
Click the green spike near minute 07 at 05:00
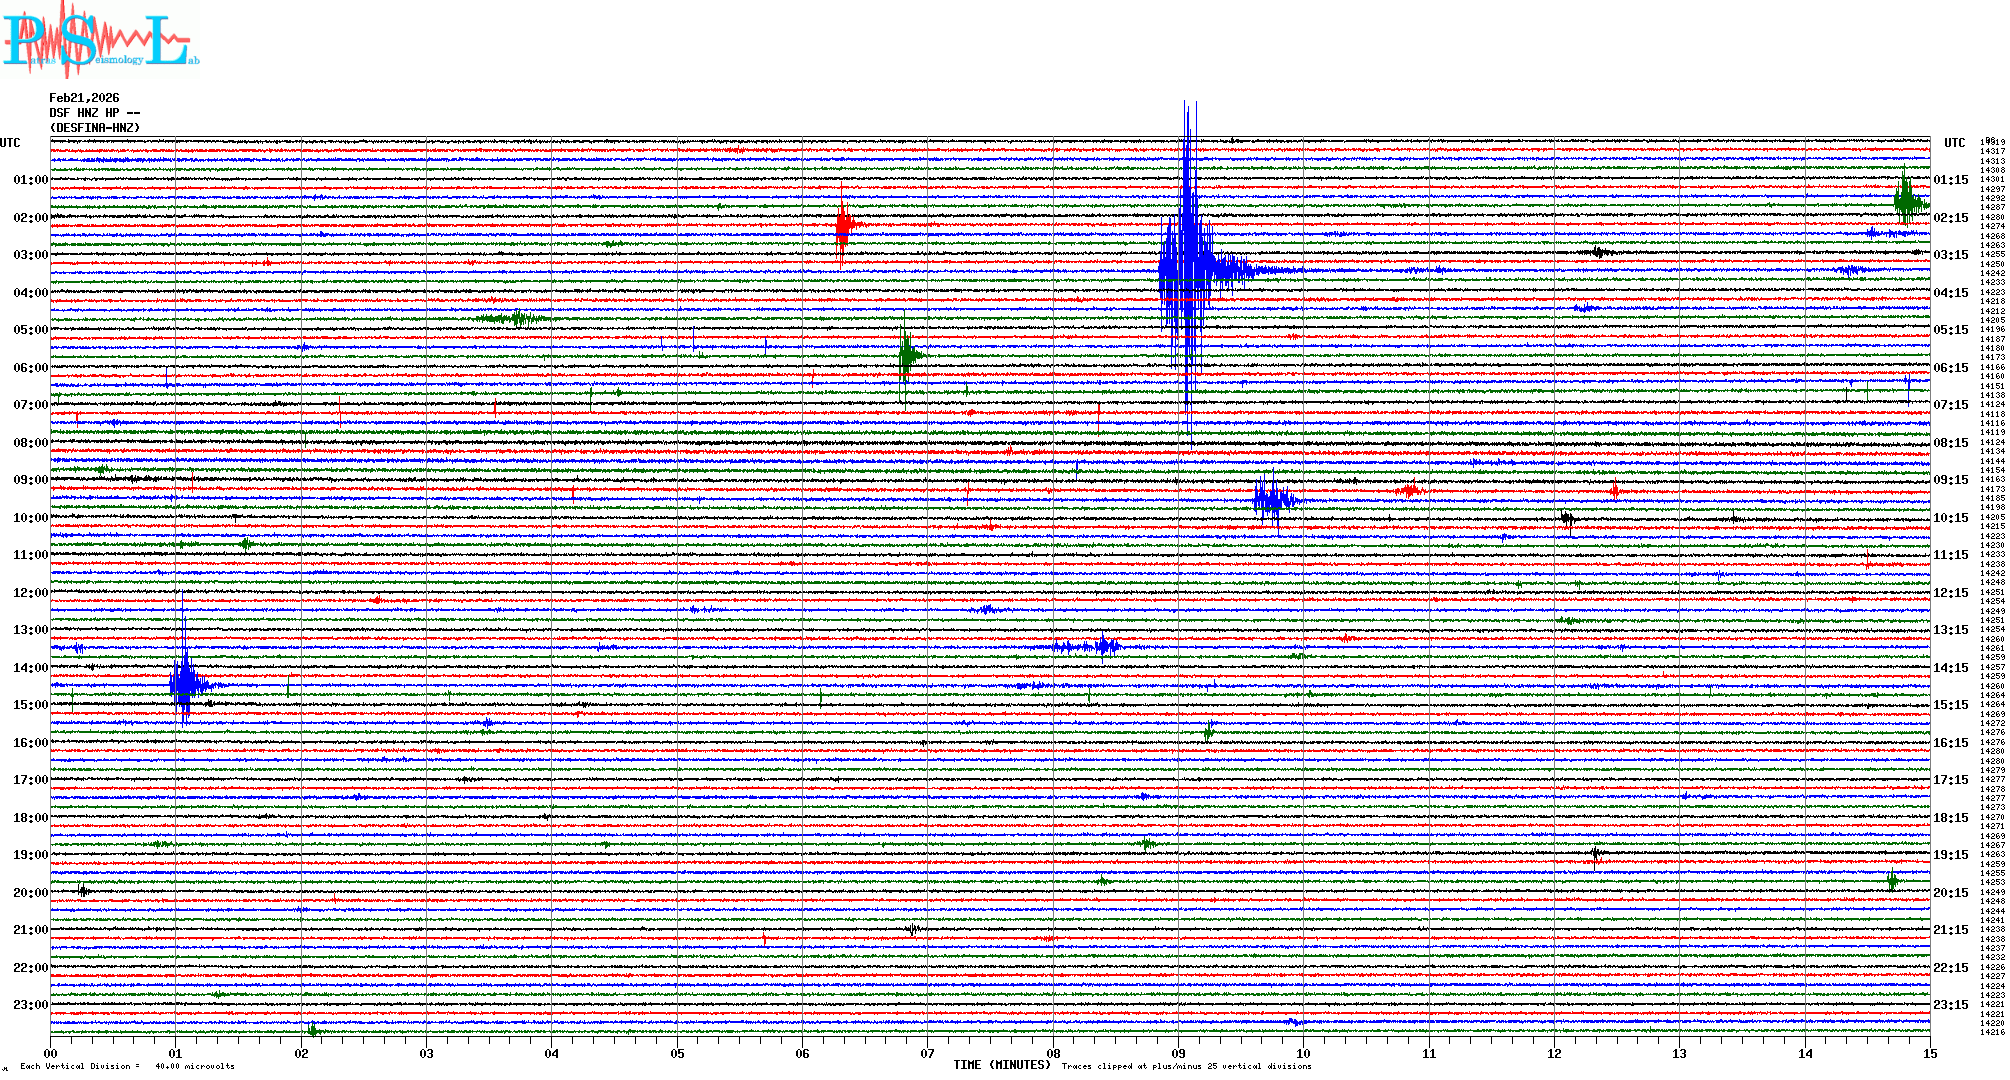point(906,354)
